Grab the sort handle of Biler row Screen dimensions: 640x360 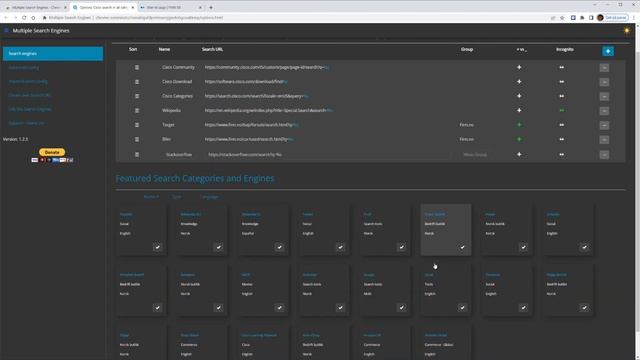137,140
